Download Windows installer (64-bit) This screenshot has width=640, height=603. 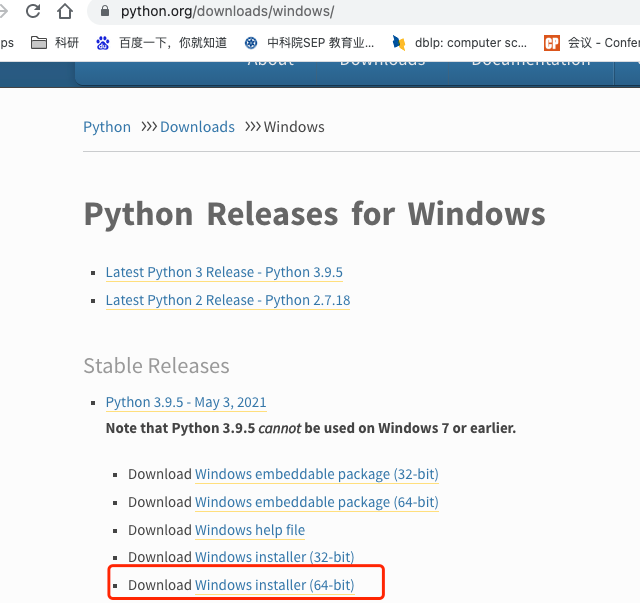(x=274, y=585)
